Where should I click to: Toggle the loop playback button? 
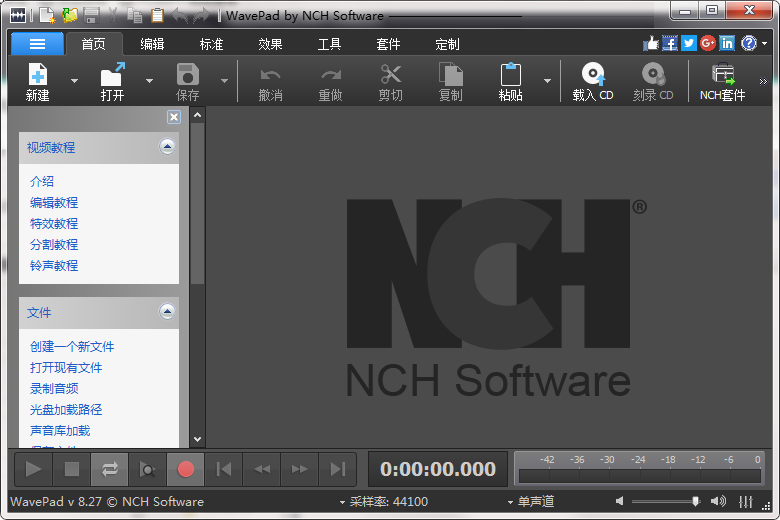(109, 469)
